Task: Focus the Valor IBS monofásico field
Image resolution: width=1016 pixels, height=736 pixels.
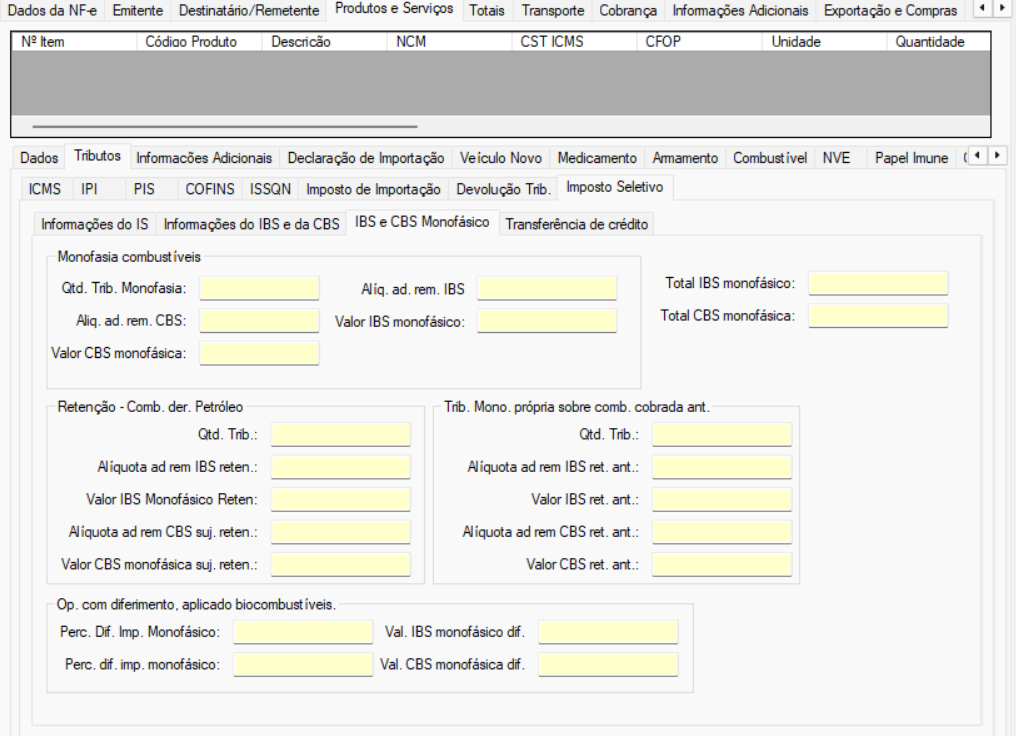Action: point(547,321)
